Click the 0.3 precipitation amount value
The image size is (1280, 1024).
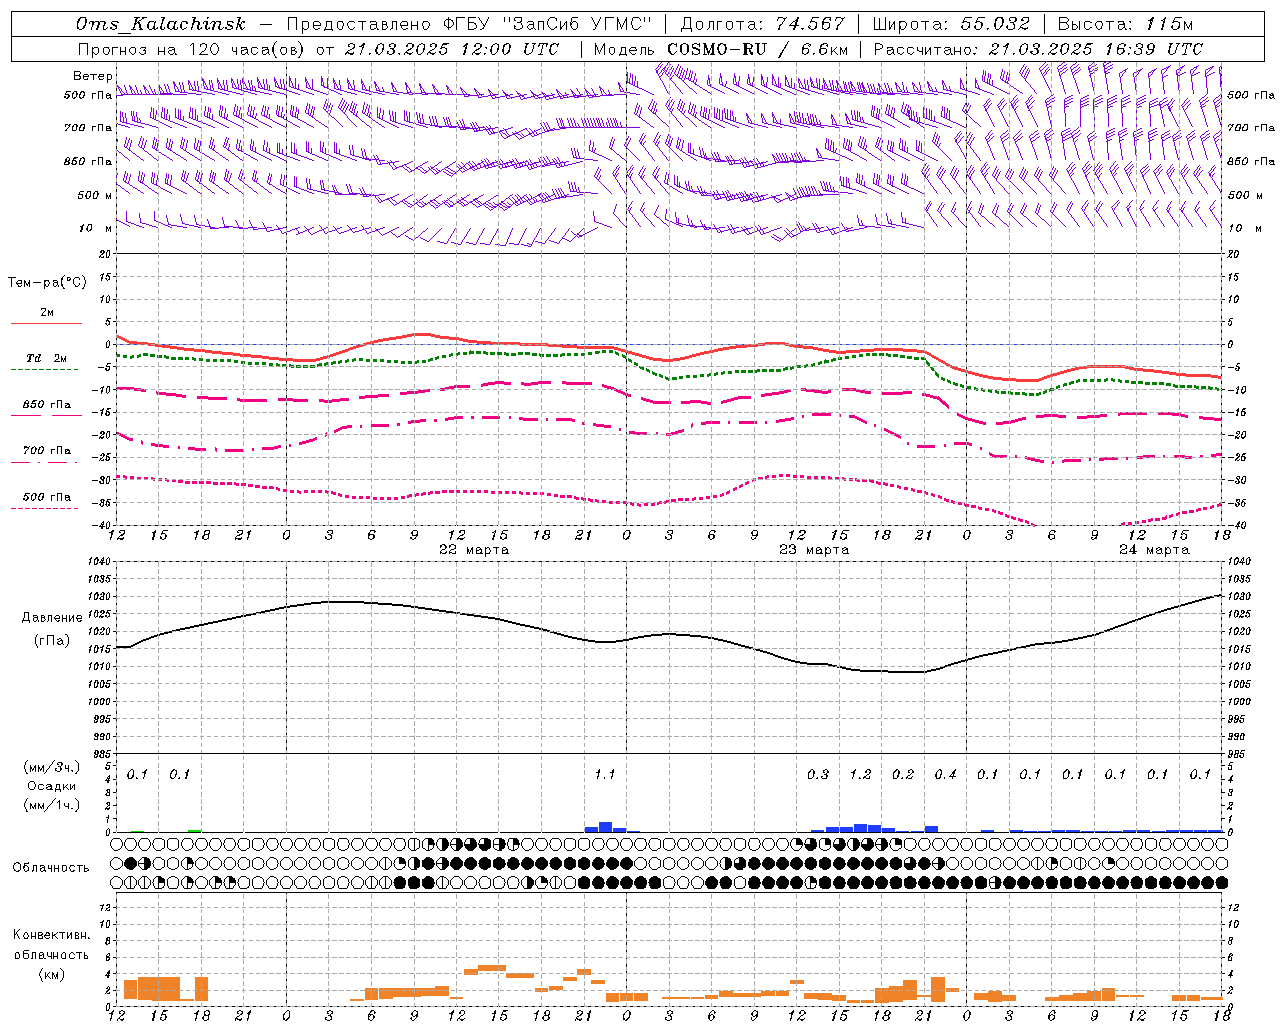pyautogui.click(x=818, y=775)
